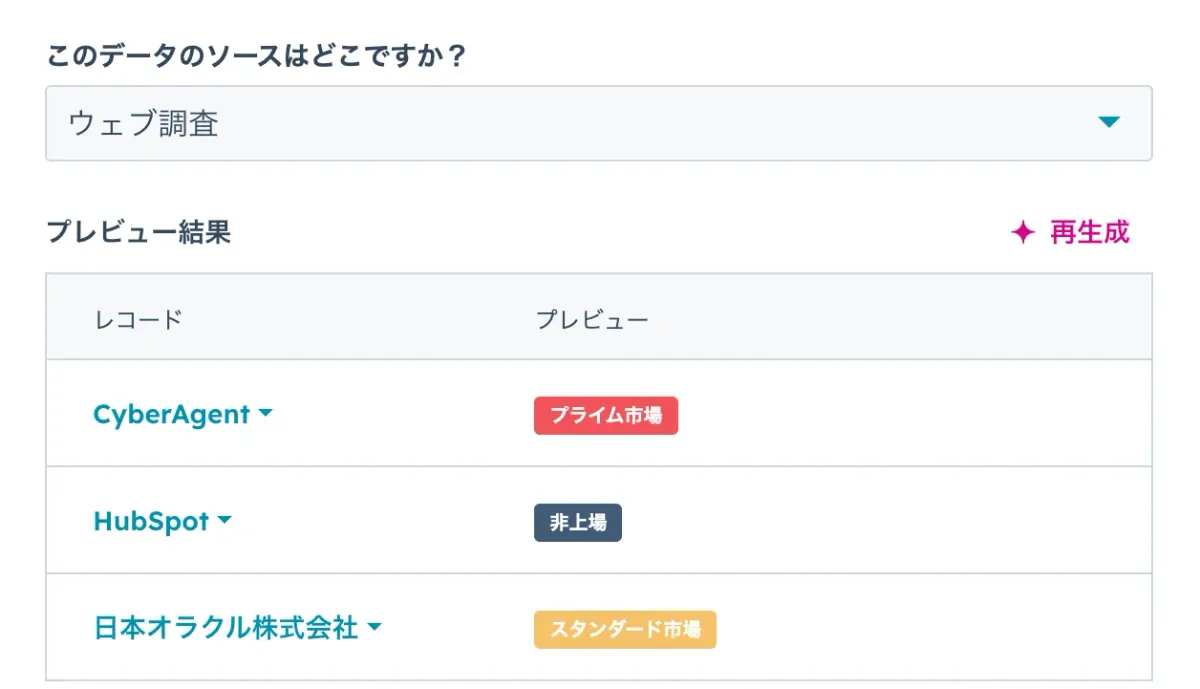Click the プレビュー結果 section heading
The image size is (1200, 689).
(x=138, y=232)
